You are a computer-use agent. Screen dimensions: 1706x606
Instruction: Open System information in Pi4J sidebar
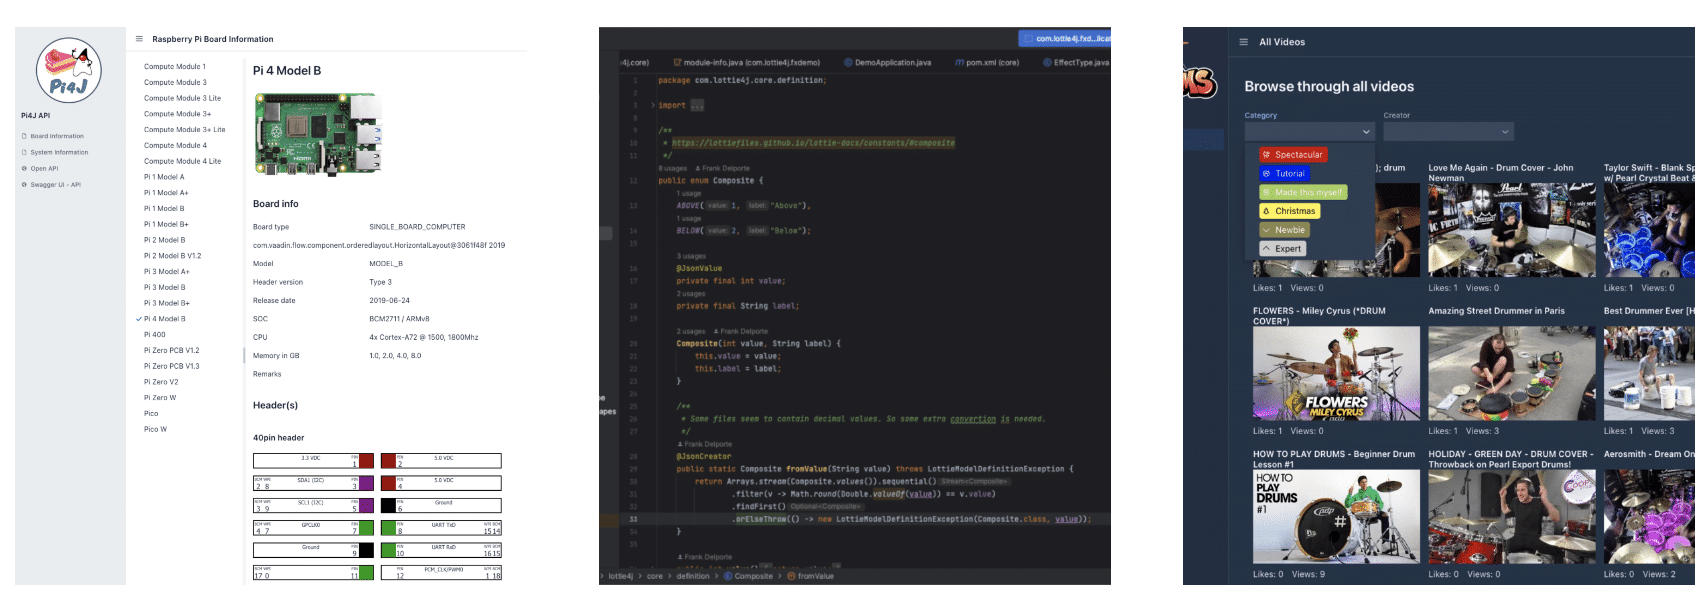coord(59,152)
